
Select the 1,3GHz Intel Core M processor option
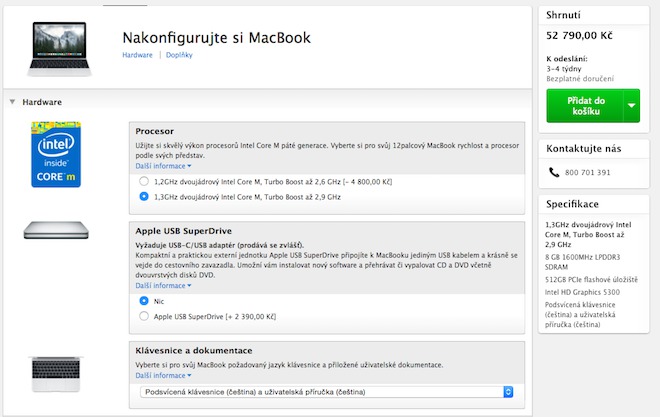(x=144, y=197)
